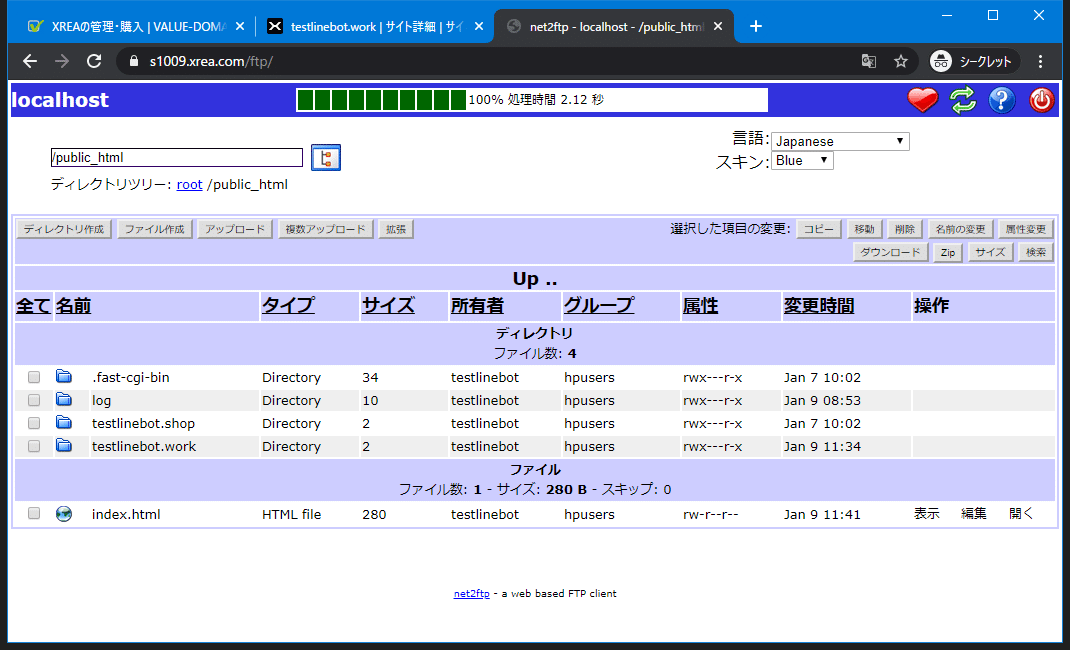Click the power icon to log out

[1041, 100]
